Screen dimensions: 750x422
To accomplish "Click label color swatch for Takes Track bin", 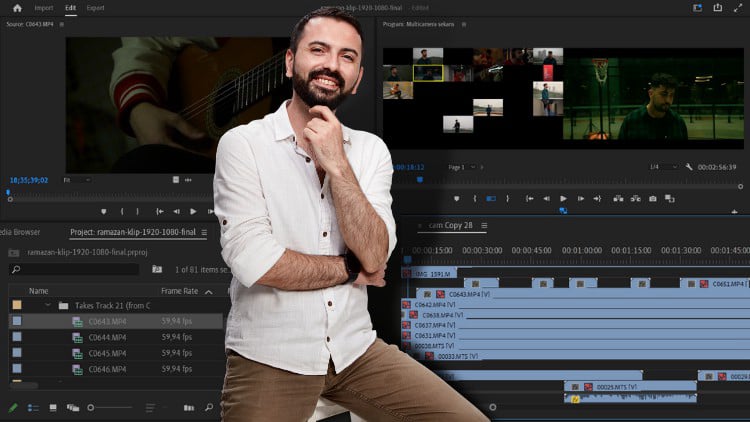I will click(17, 305).
